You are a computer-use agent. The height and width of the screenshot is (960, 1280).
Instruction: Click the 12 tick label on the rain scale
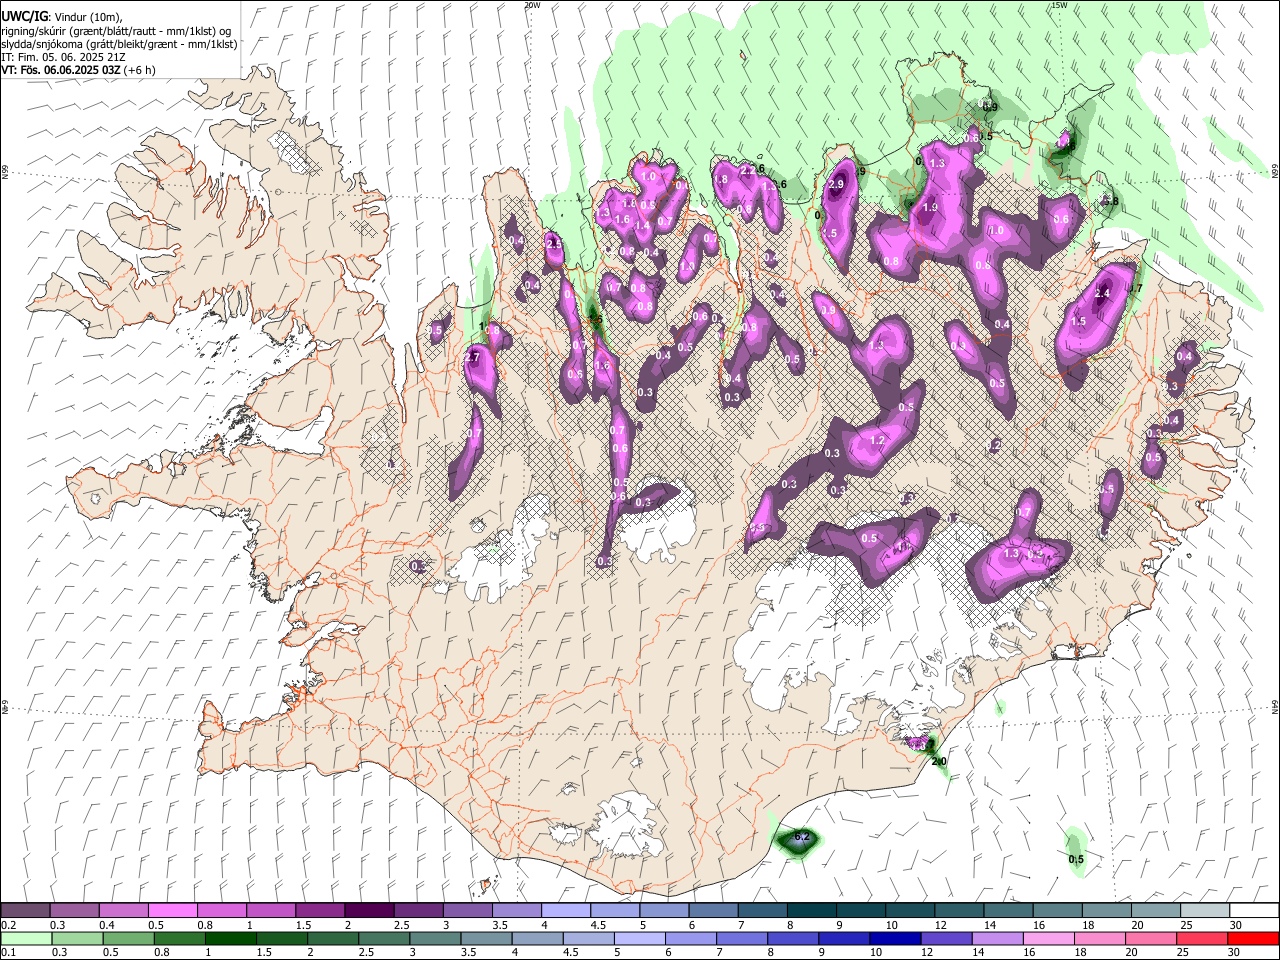926,952
